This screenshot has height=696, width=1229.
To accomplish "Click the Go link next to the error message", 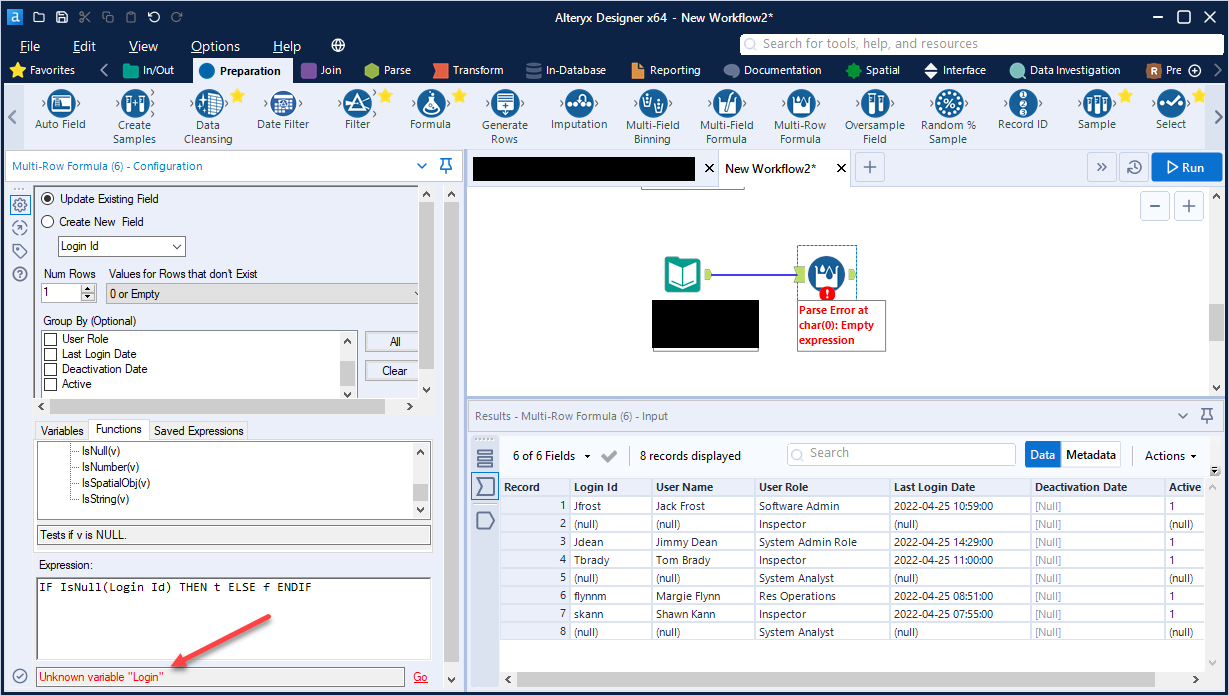I will (420, 677).
